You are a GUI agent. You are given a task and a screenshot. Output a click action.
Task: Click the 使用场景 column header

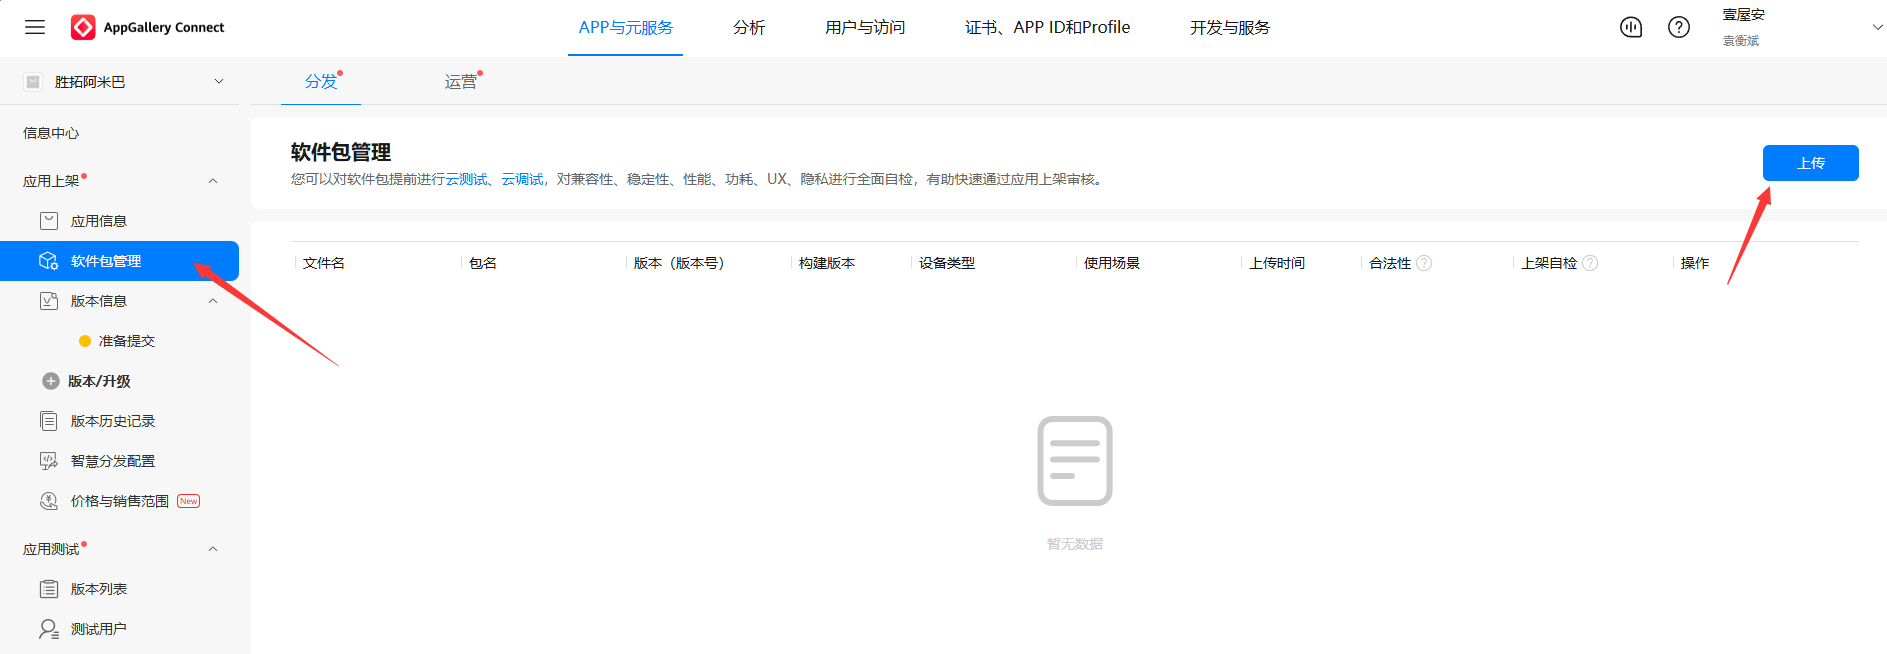click(x=1112, y=263)
